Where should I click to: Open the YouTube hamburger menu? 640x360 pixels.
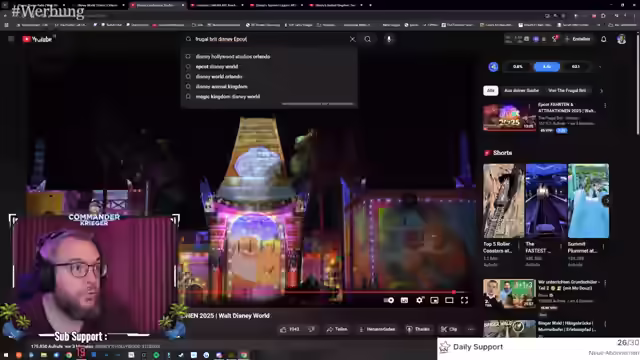[x=11, y=39]
